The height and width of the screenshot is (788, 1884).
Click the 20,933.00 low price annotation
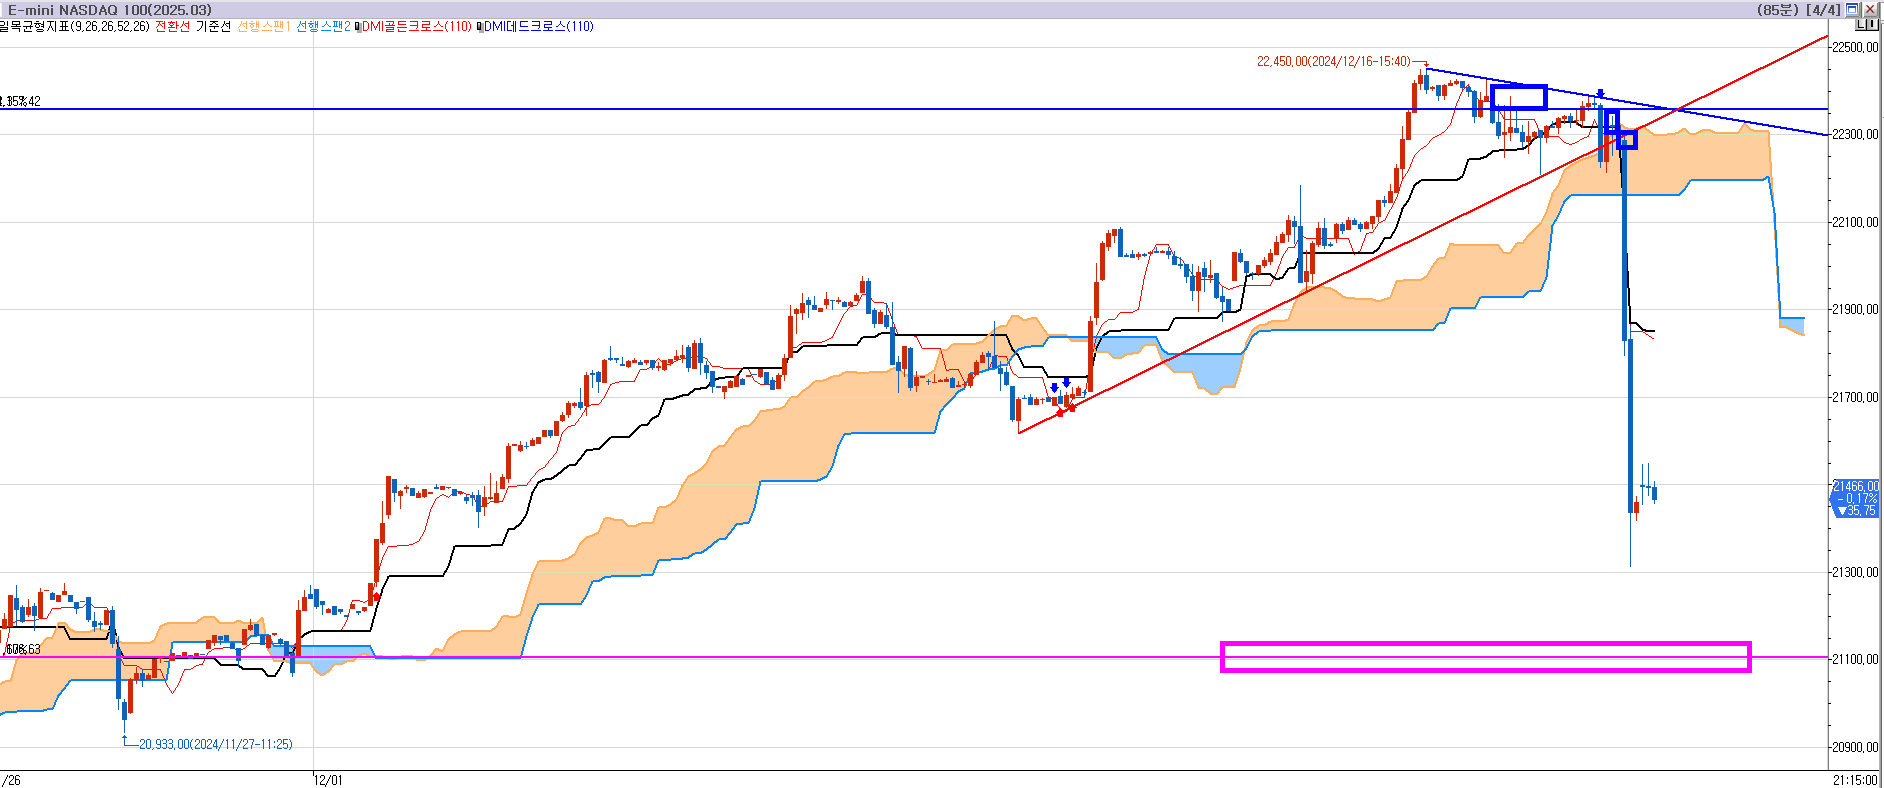point(215,744)
